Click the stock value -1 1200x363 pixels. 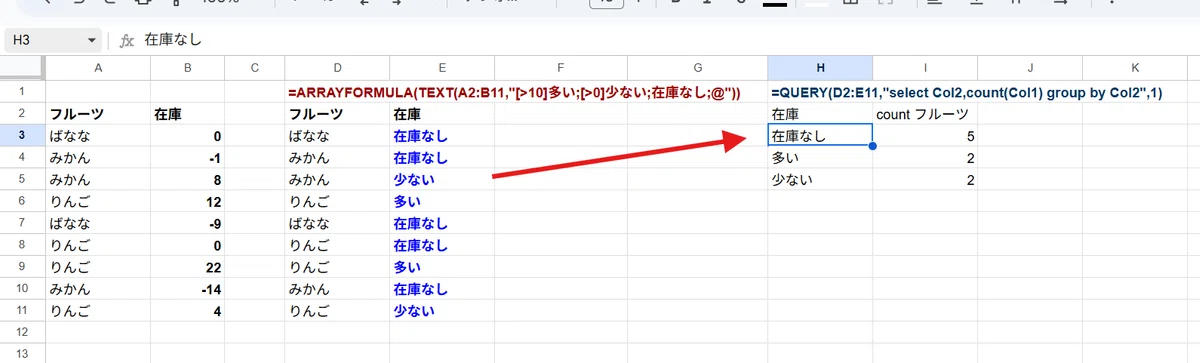tap(187, 158)
